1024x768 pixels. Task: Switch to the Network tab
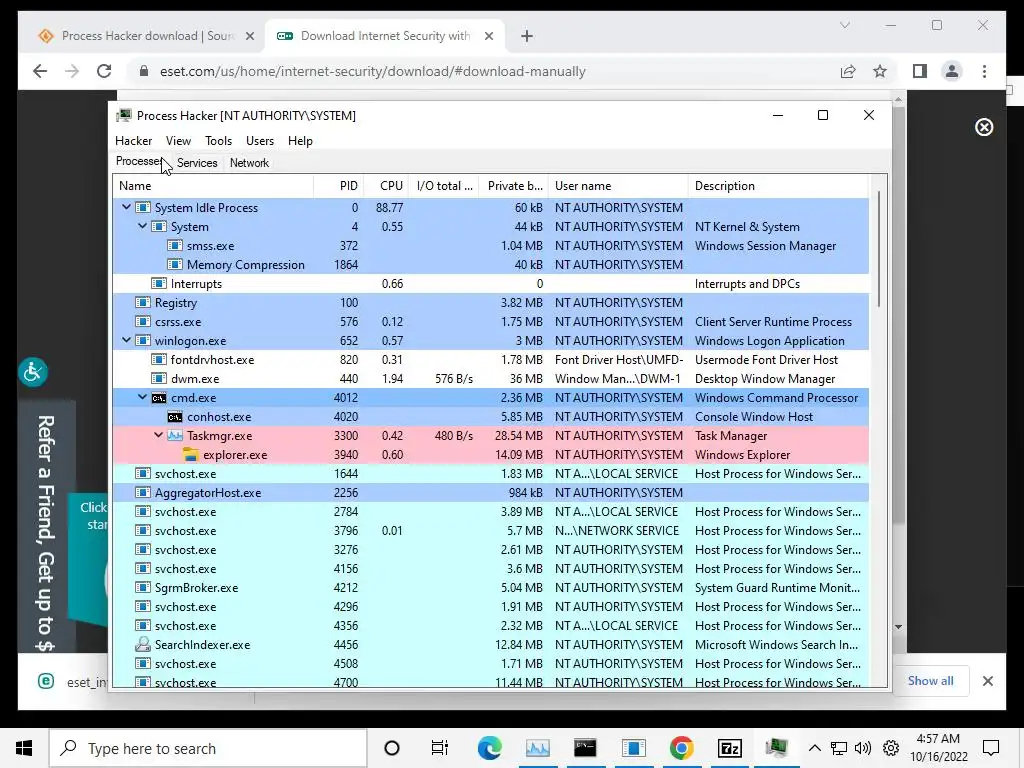coord(249,163)
